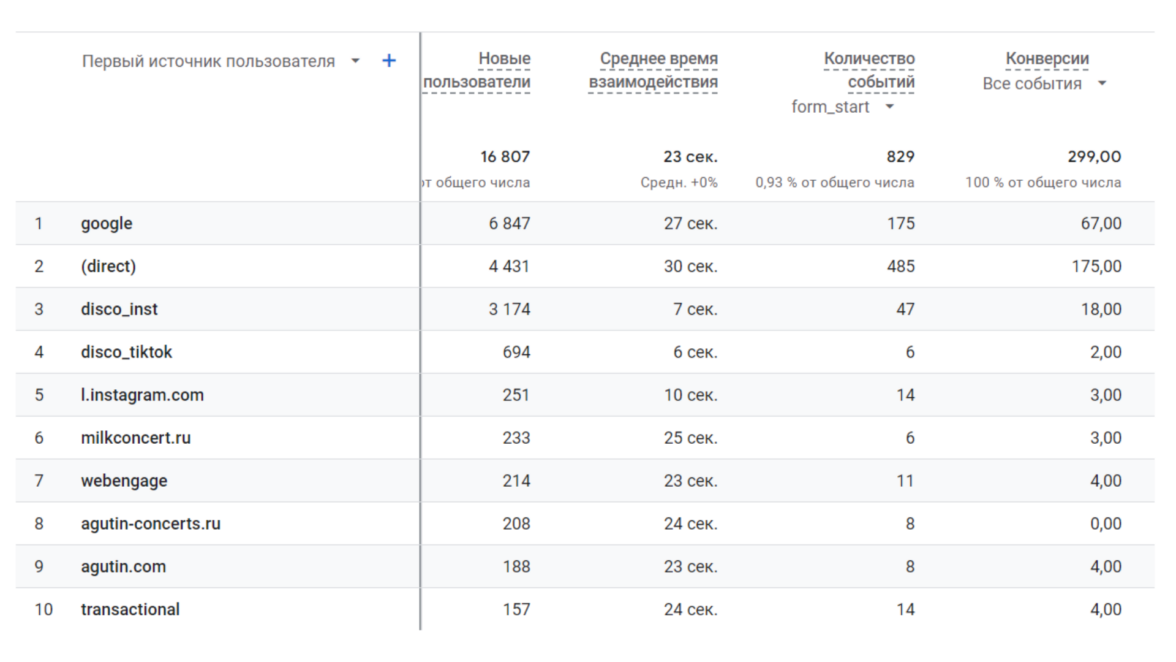Select the (direct) source row
Image resolution: width=1176 pixels, height=662 pixels.
point(108,267)
